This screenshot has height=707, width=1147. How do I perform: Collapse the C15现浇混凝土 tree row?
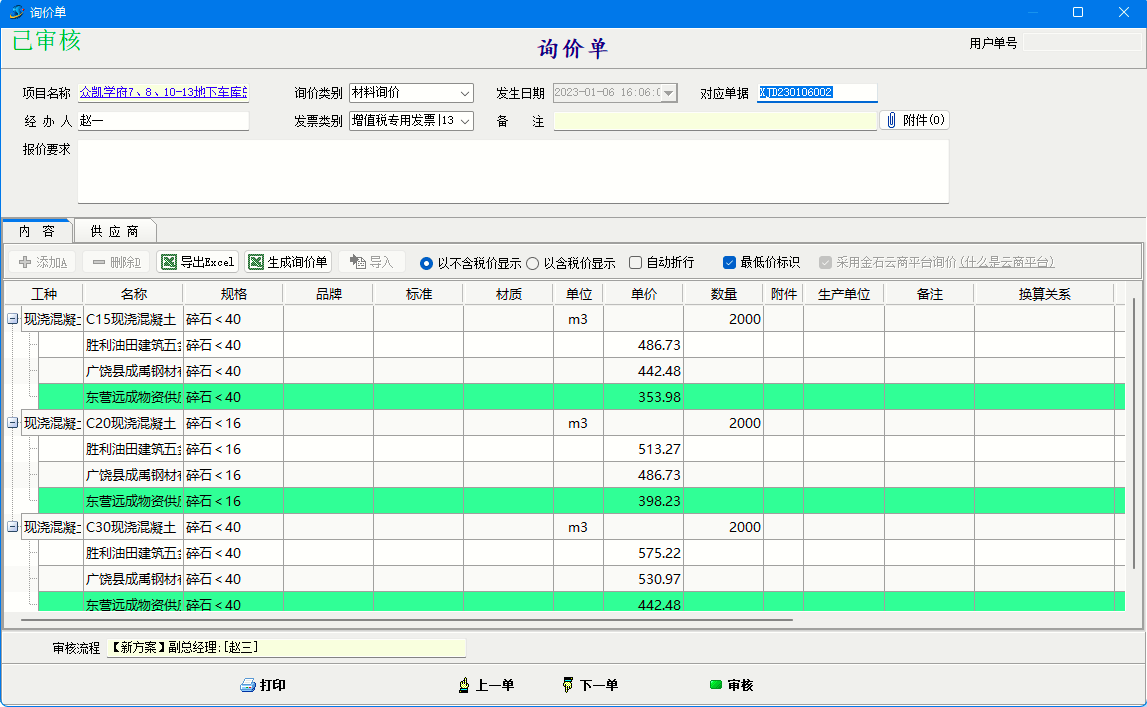pos(12,319)
